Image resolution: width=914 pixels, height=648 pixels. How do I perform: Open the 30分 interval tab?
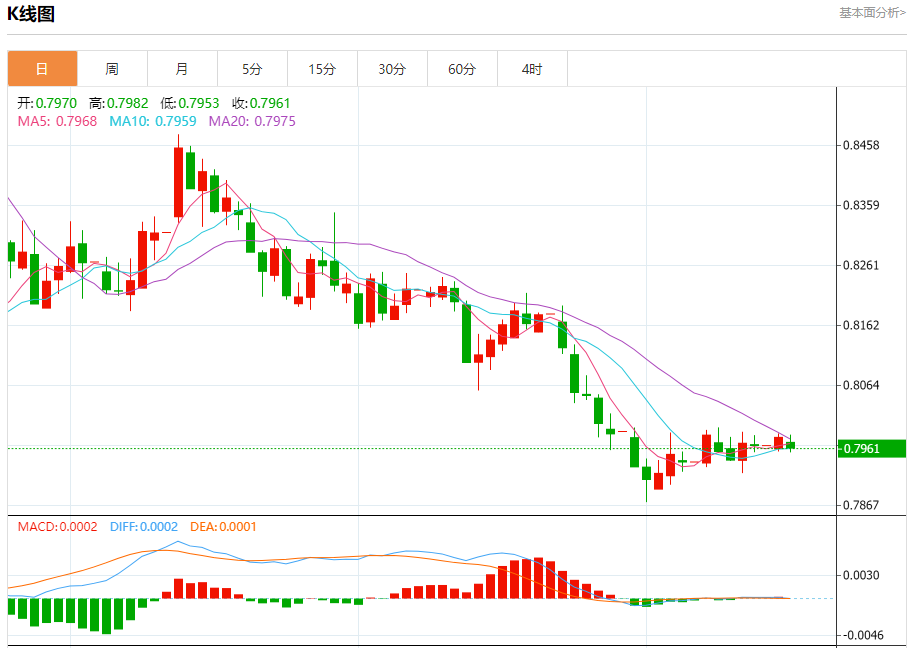point(392,69)
